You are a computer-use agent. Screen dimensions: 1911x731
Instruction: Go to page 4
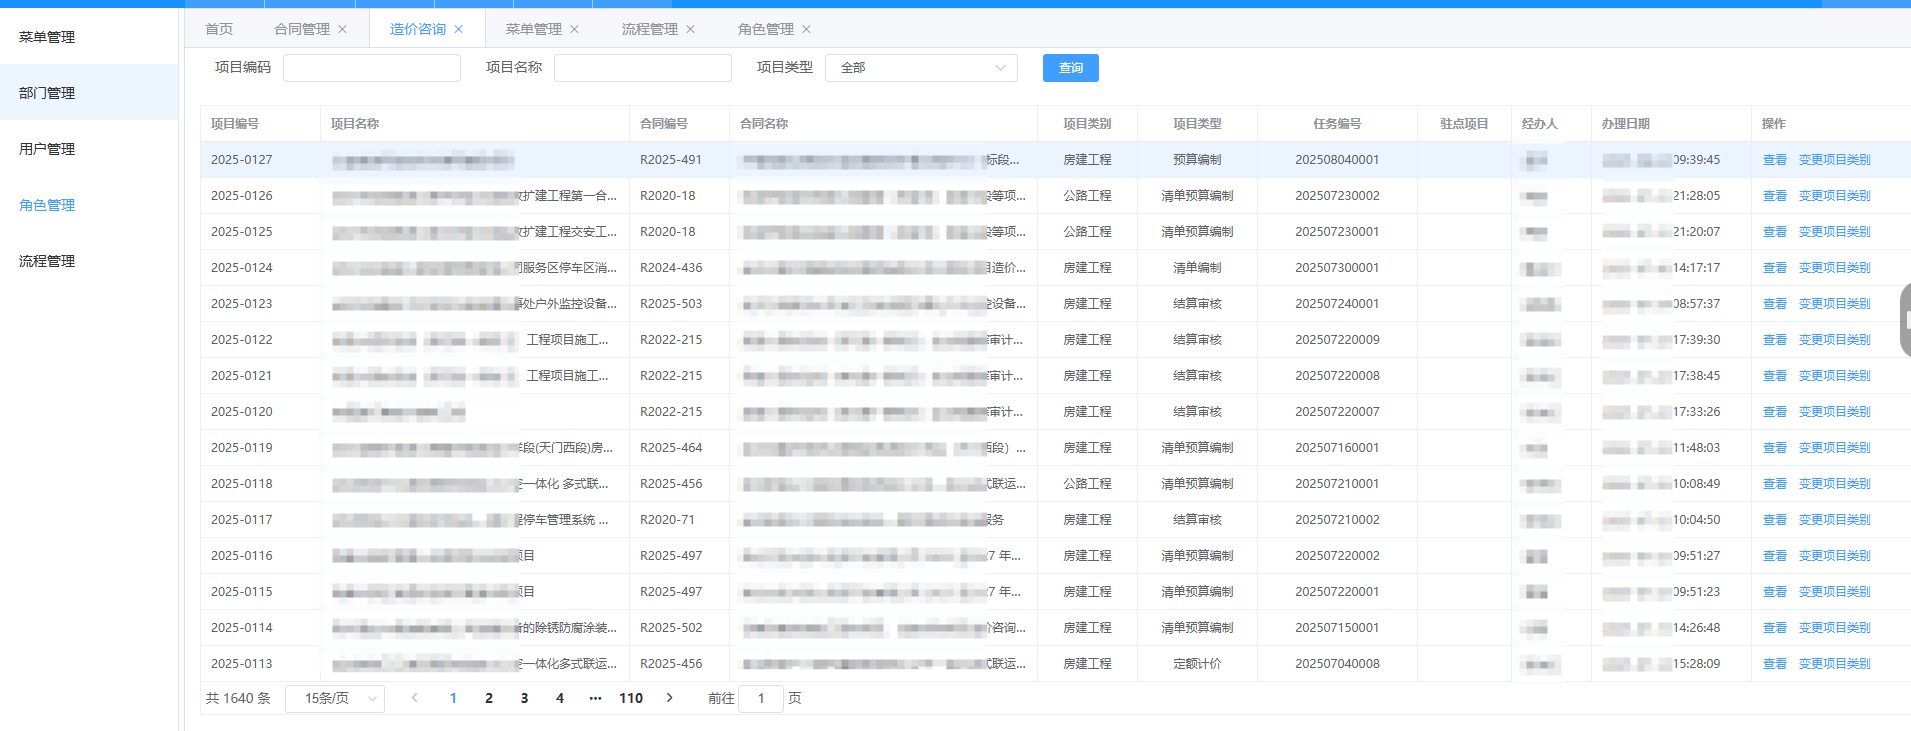pyautogui.click(x=560, y=698)
